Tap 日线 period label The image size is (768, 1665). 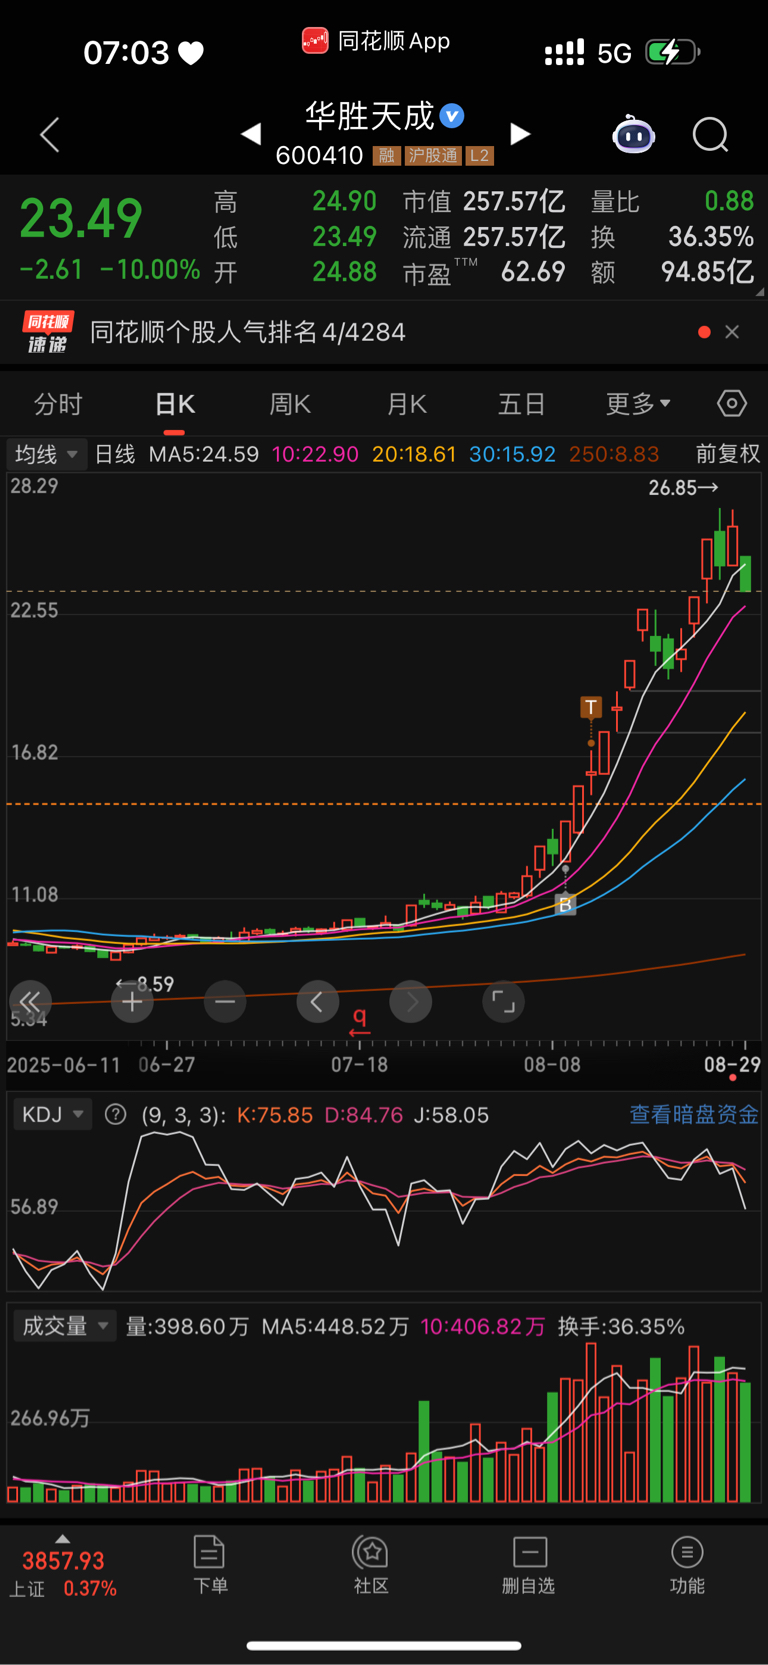point(115,454)
